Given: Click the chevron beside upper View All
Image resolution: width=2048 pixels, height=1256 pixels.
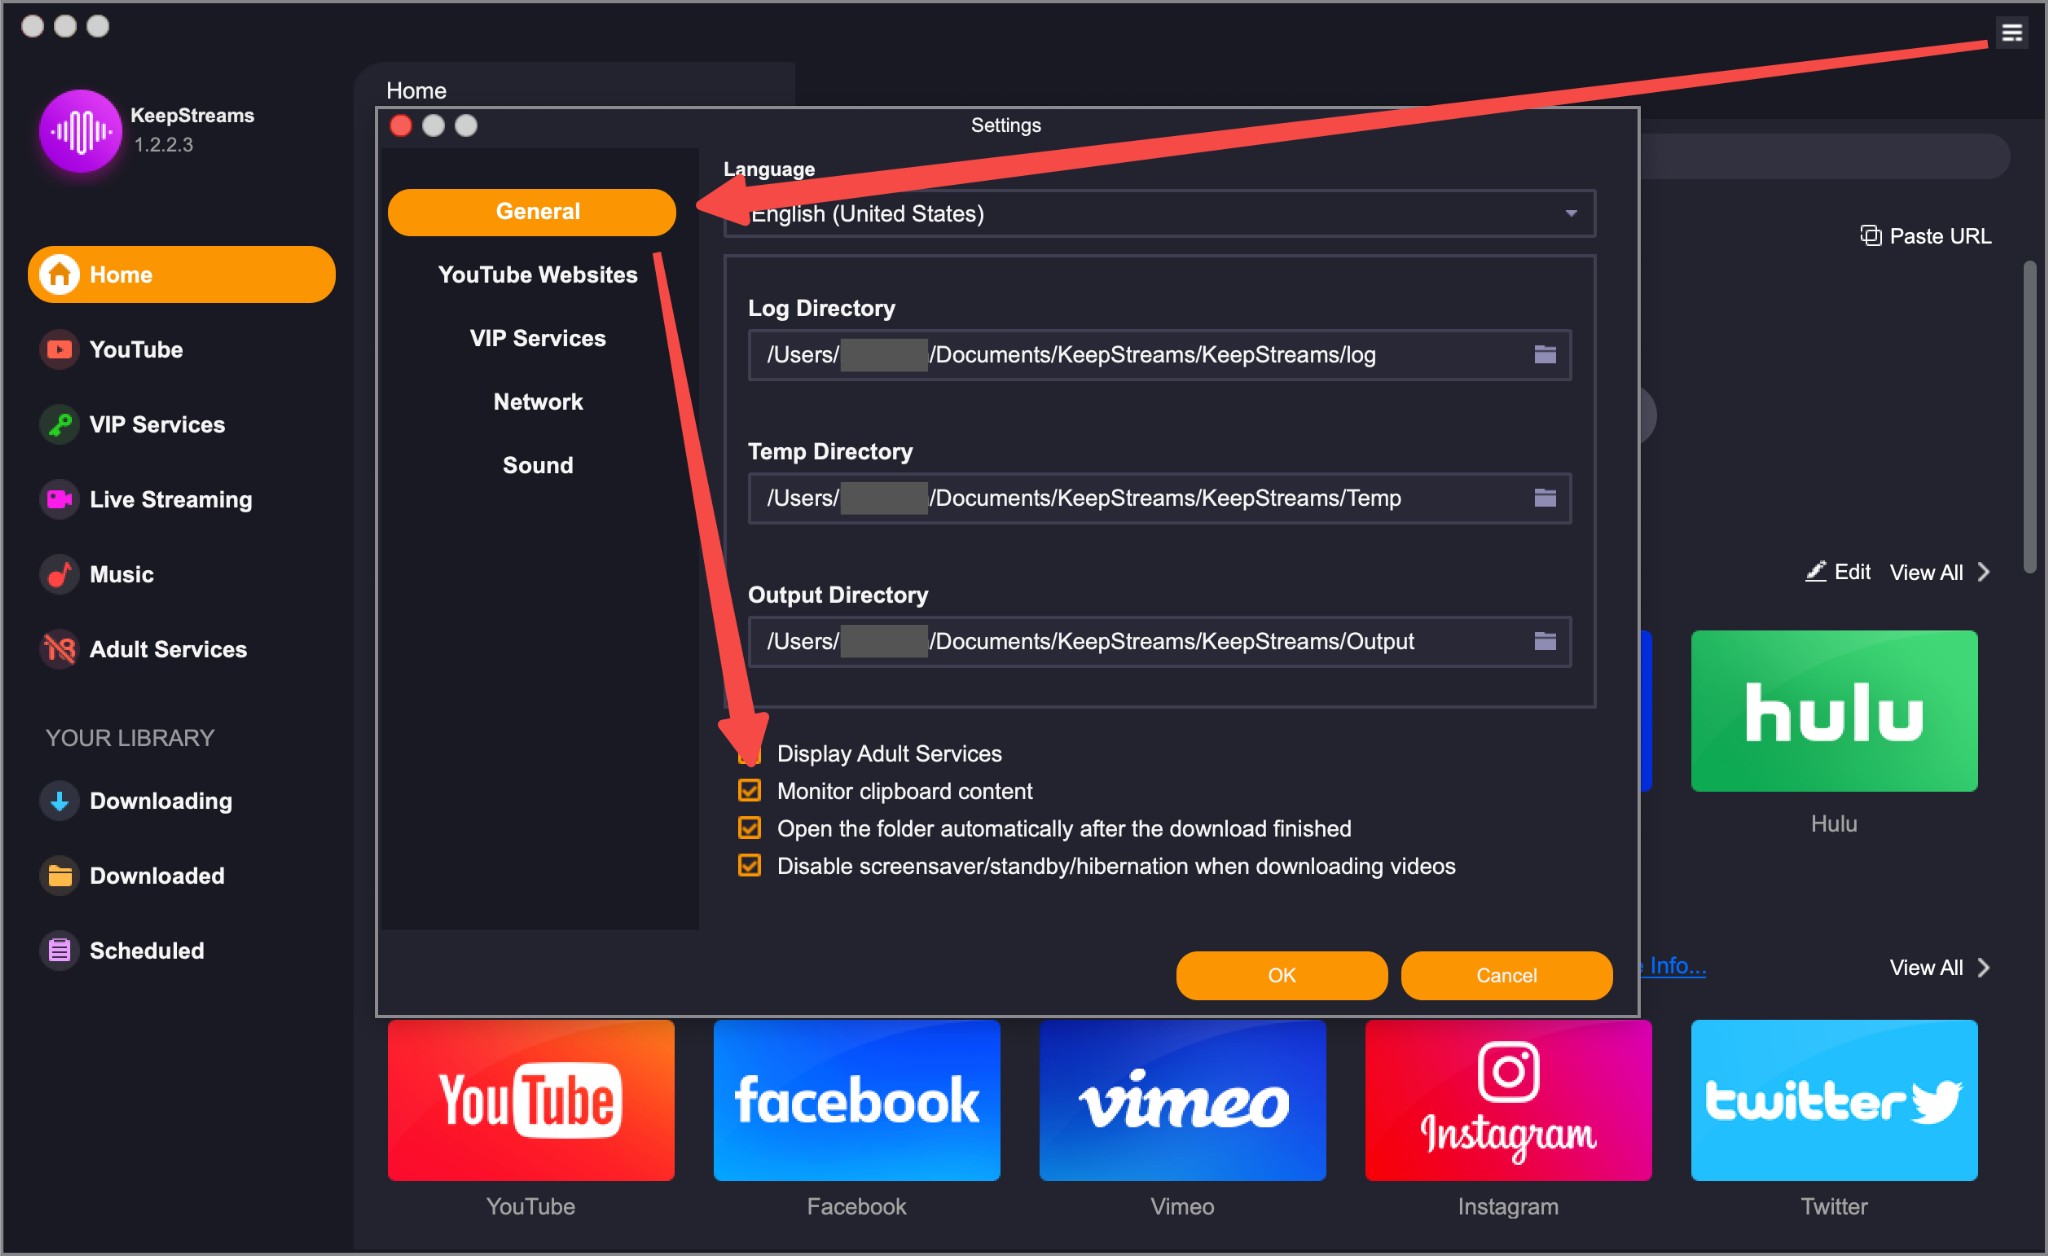Looking at the screenshot, I should click(1984, 573).
